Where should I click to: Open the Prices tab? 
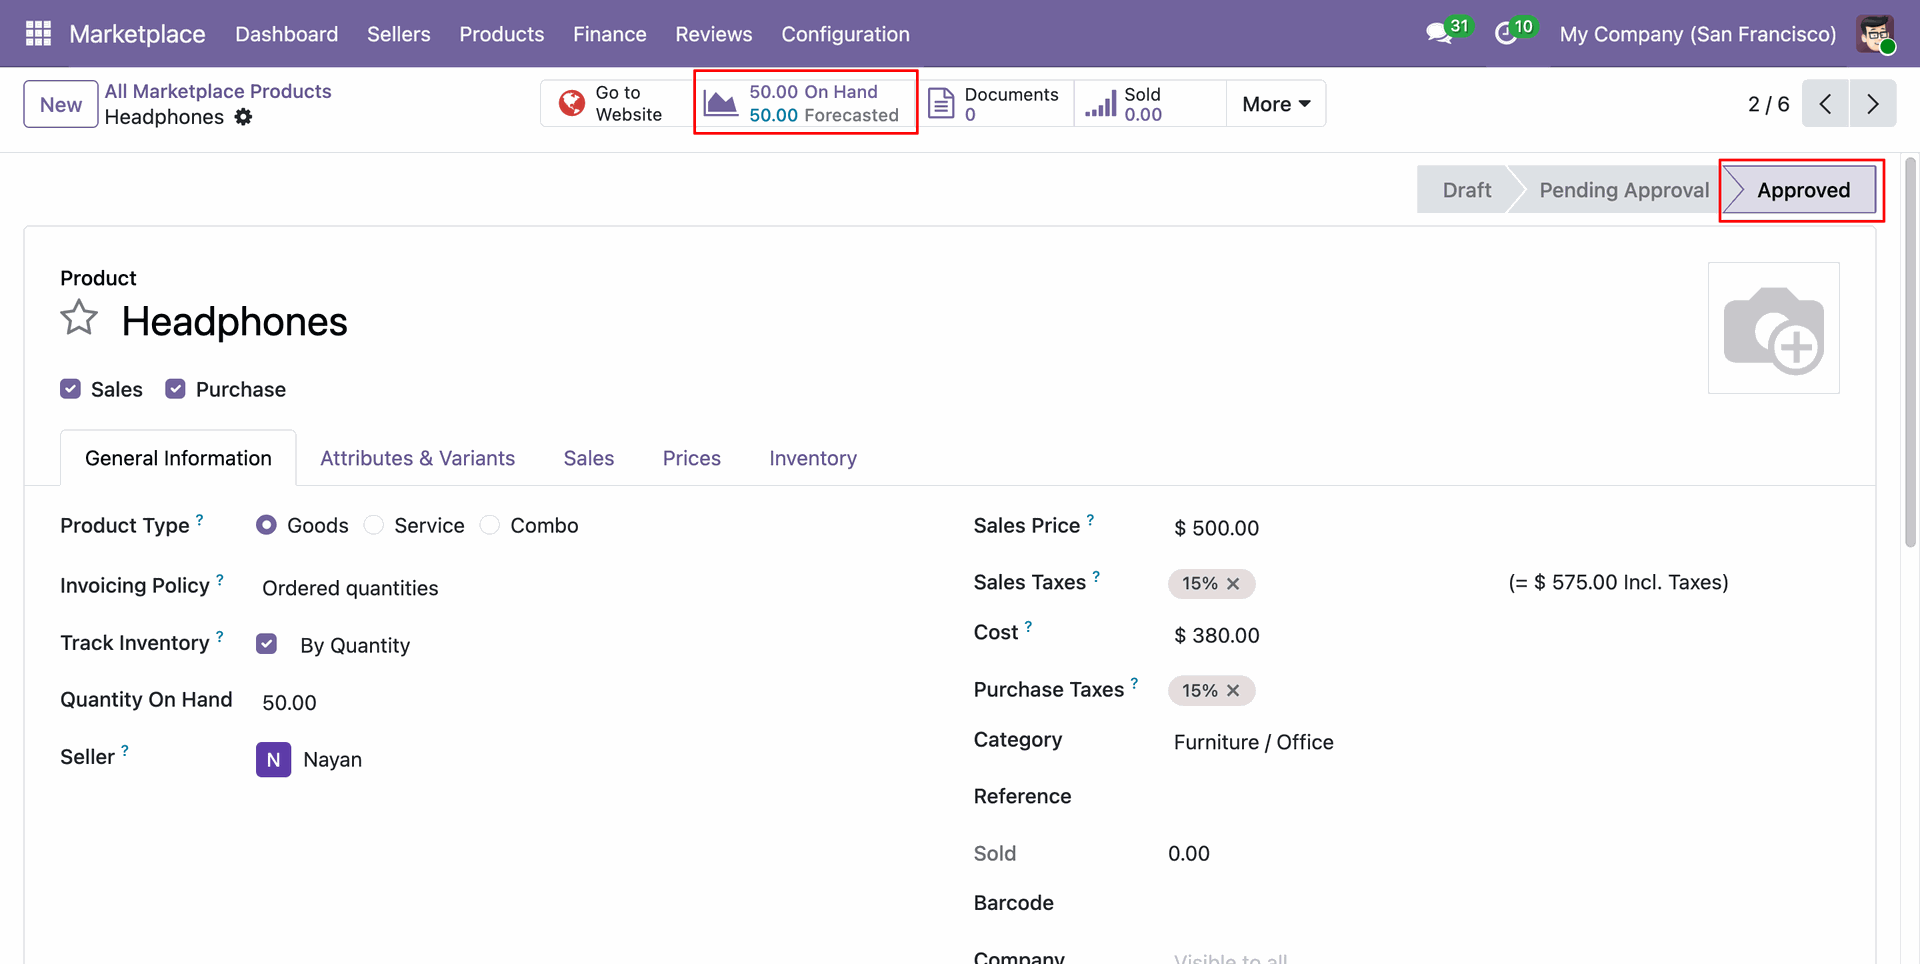(x=691, y=458)
